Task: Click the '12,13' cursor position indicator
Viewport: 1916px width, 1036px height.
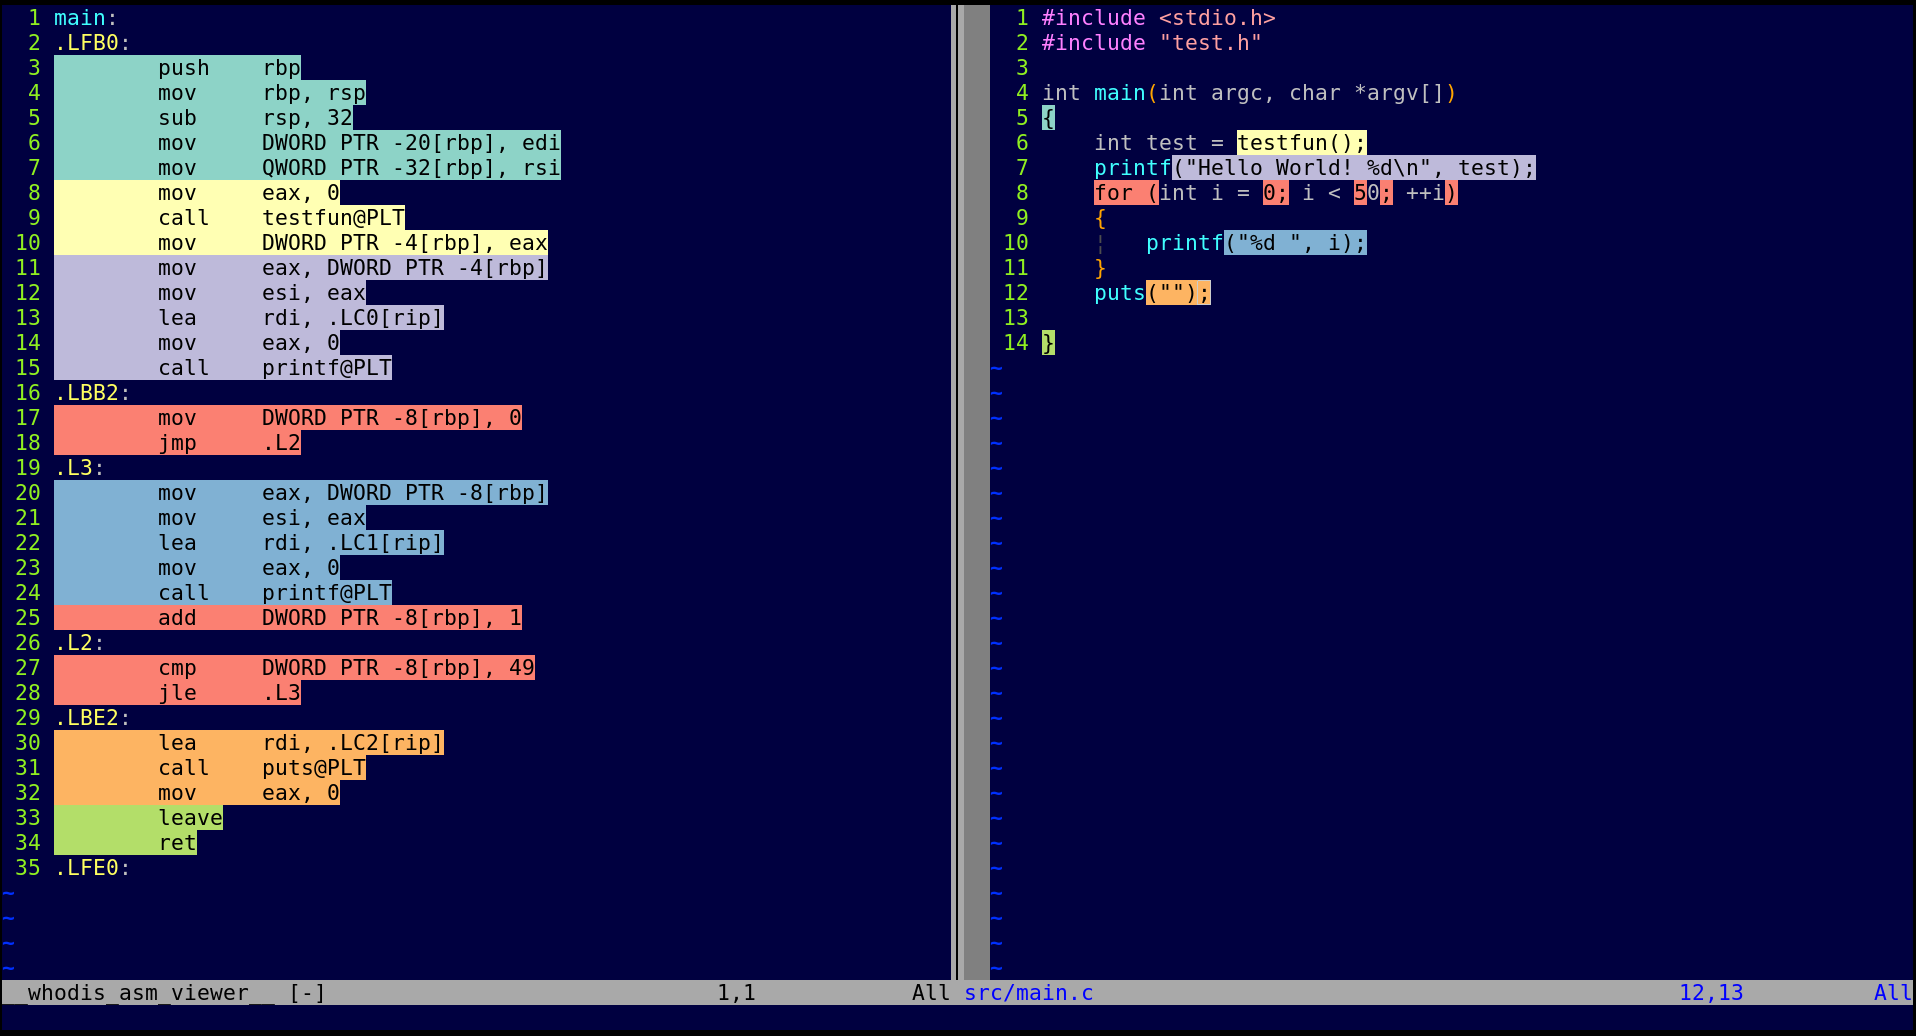Action: click(x=1711, y=993)
